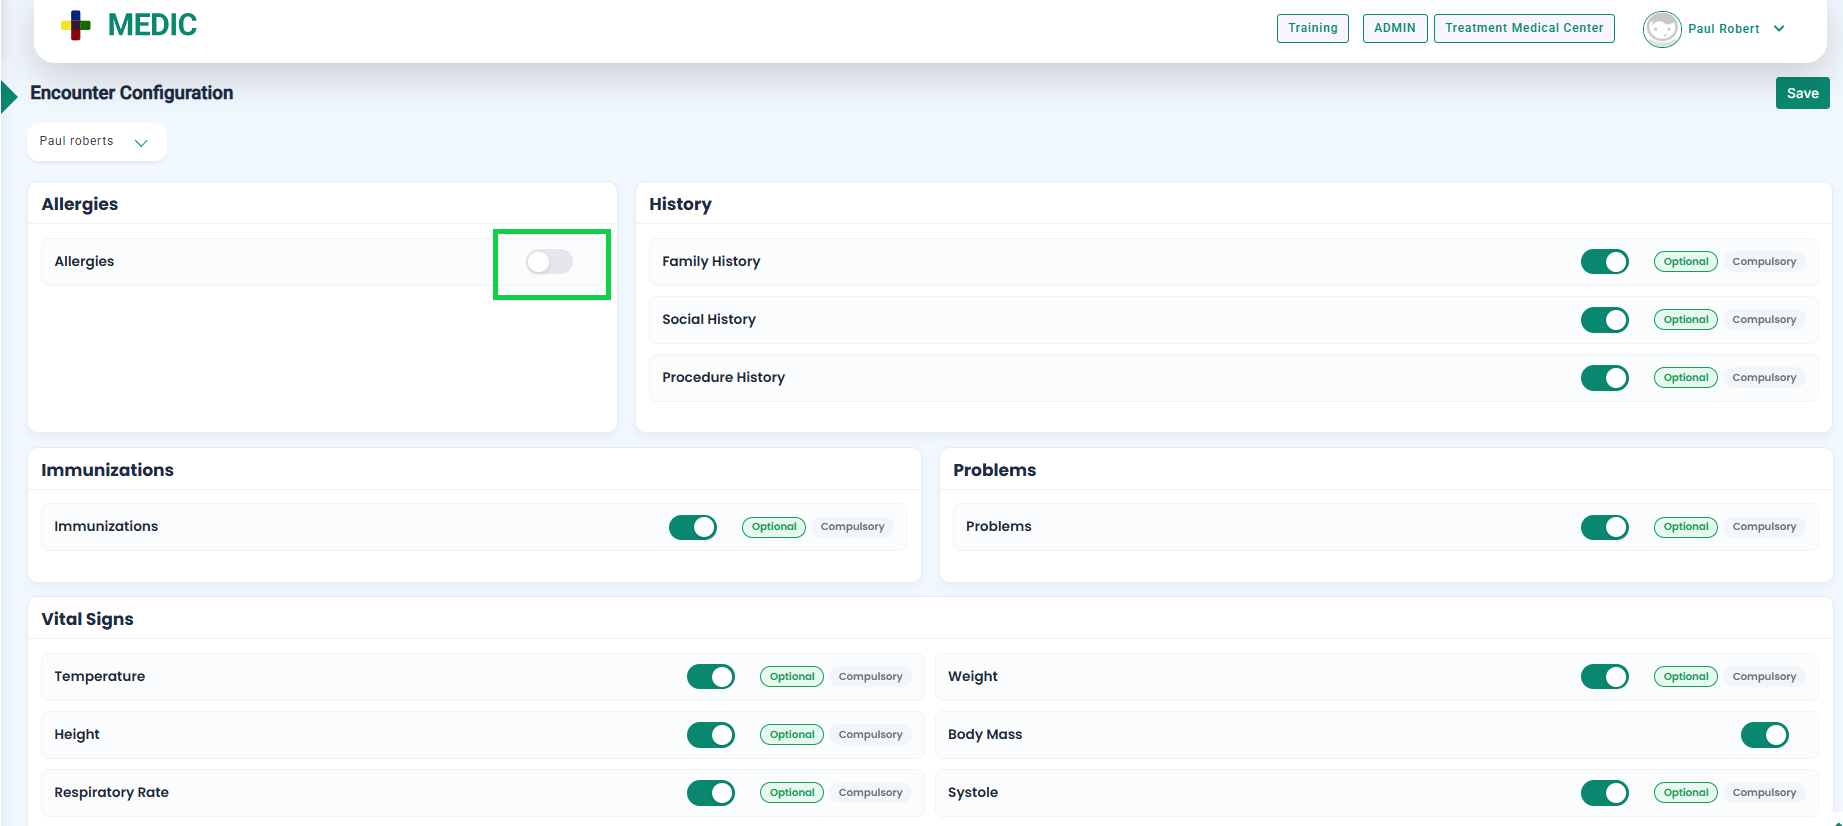Viewport: 1843px width, 826px height.
Task: Select Optional for Procedure History
Action: pyautogui.click(x=1685, y=378)
